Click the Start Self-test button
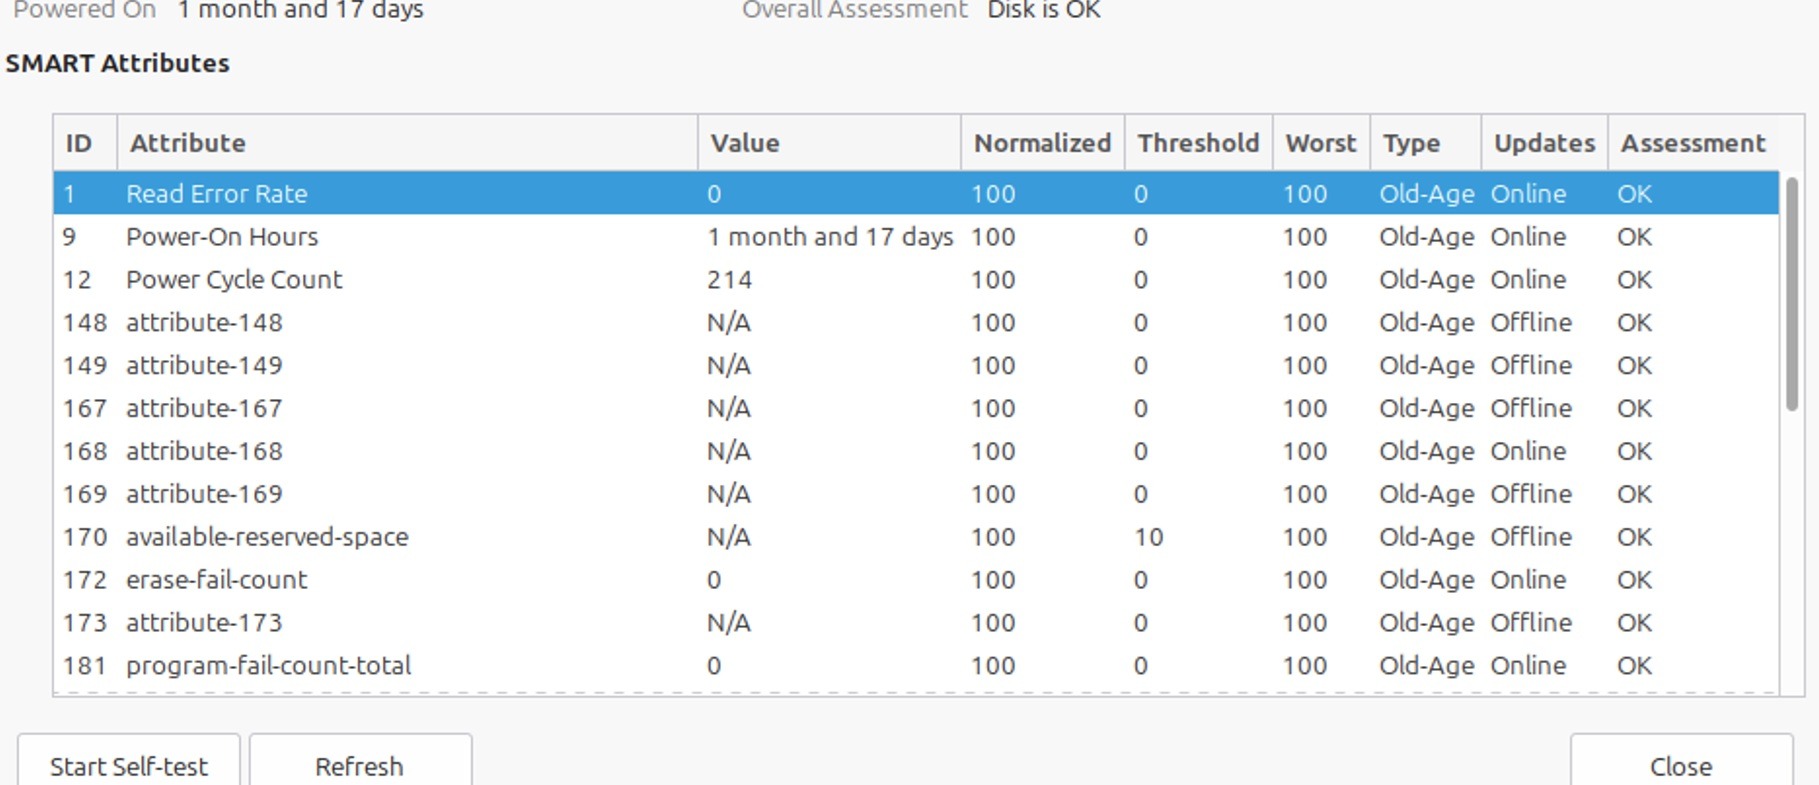1819x785 pixels. click(x=129, y=765)
